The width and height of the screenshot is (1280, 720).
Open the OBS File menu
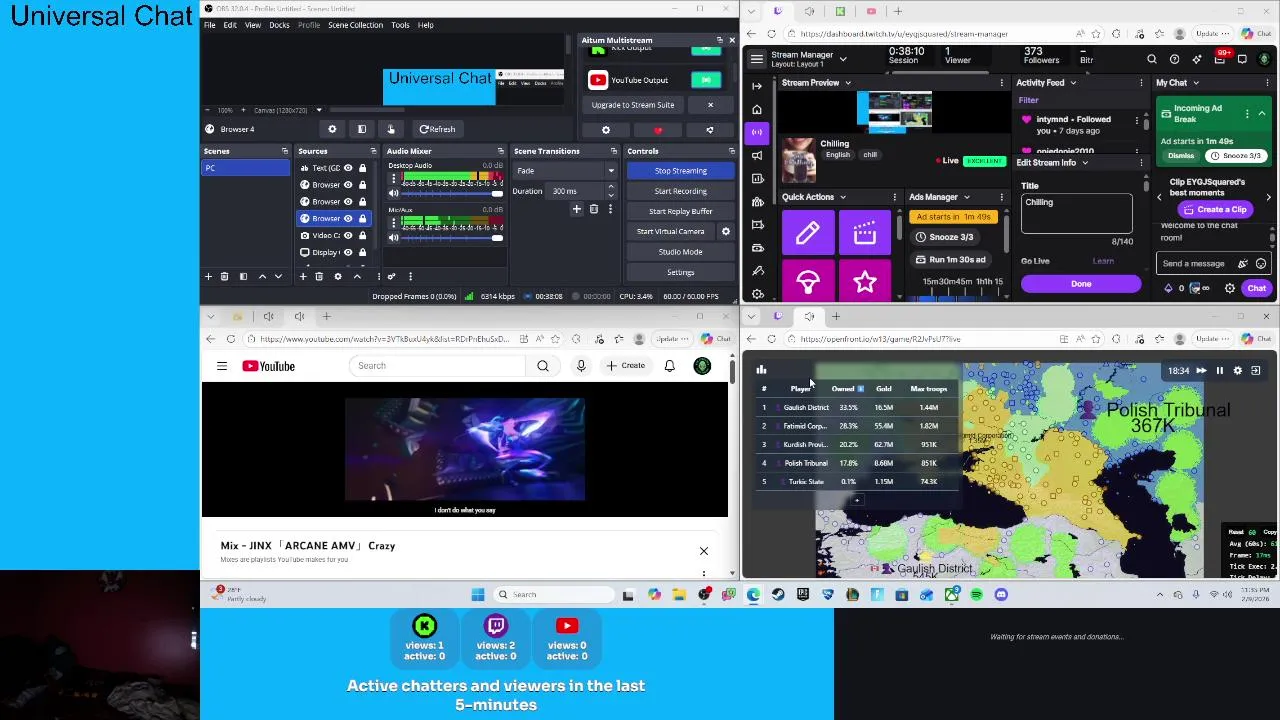pos(210,25)
